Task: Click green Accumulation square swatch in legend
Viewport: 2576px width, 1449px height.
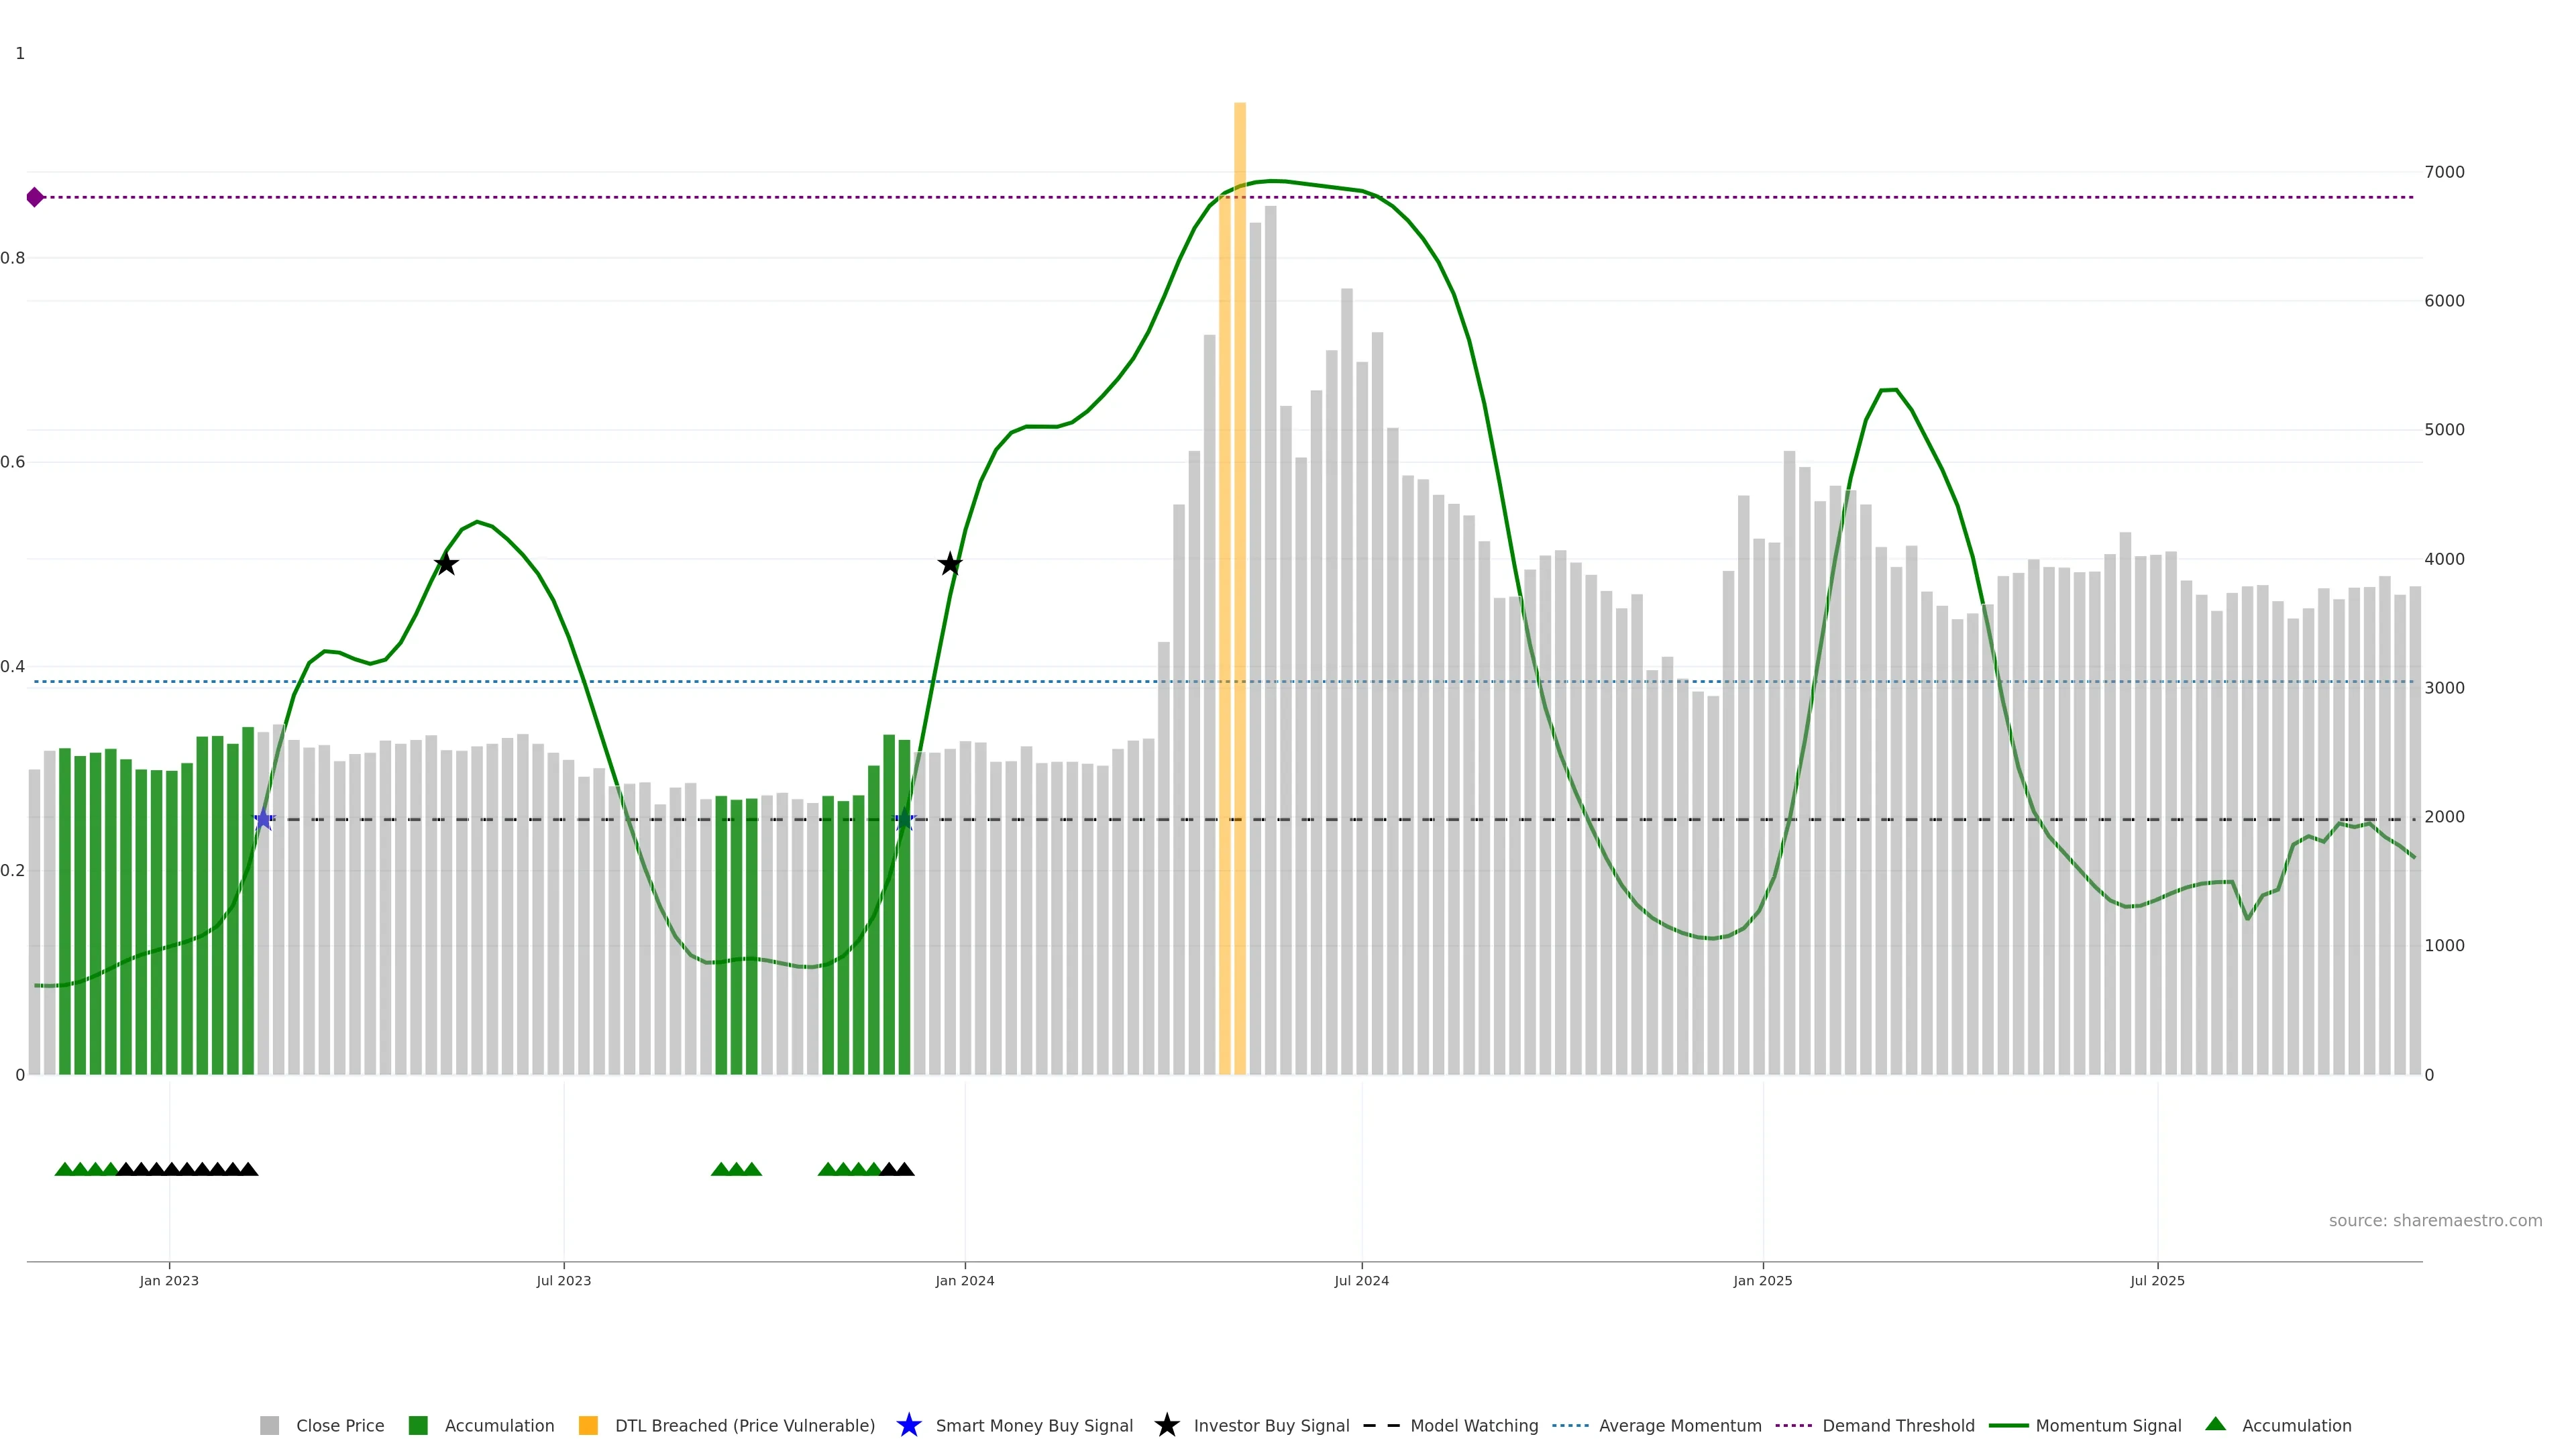Action: (x=418, y=1425)
